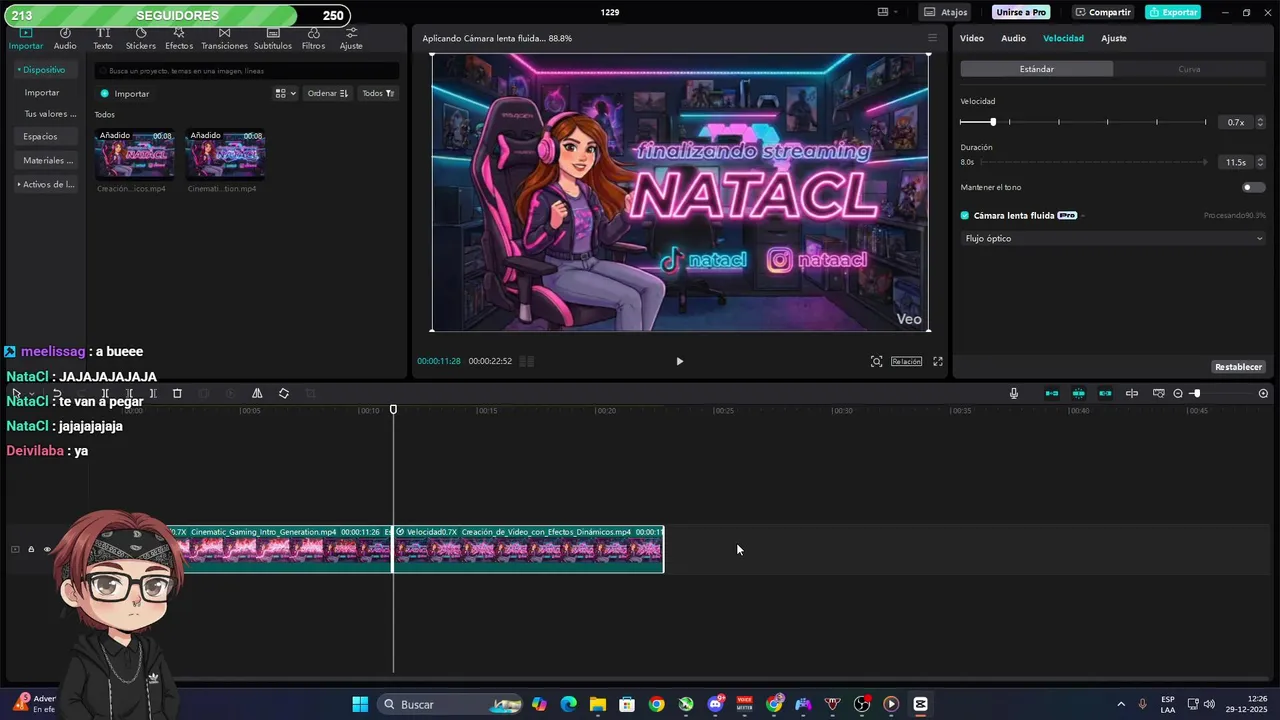This screenshot has height=720, width=1280.
Task: Click the mirror flip icon in timeline toolbar
Action: (257, 394)
